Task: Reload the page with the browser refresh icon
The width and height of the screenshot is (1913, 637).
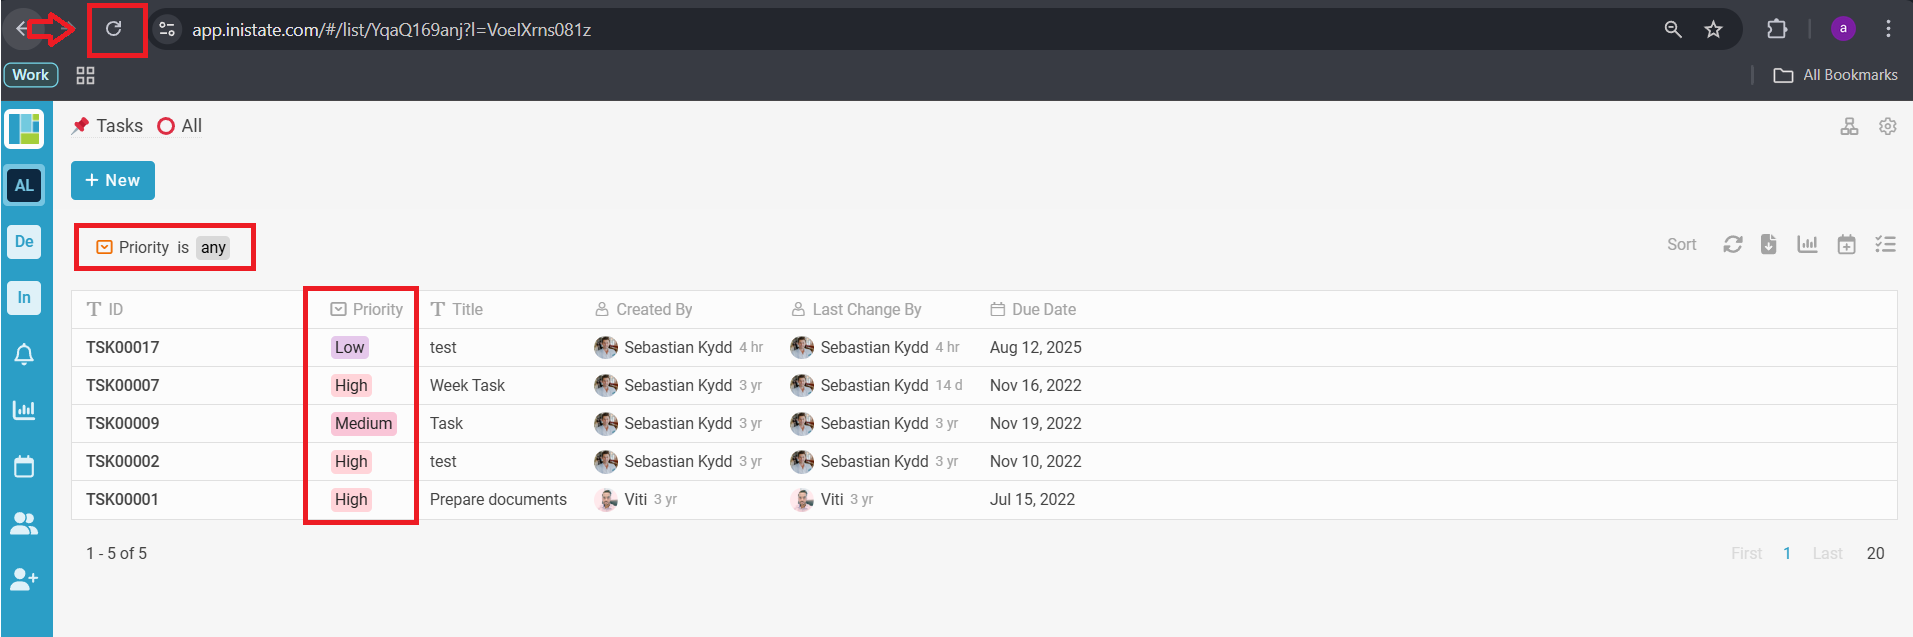Action: tap(114, 29)
